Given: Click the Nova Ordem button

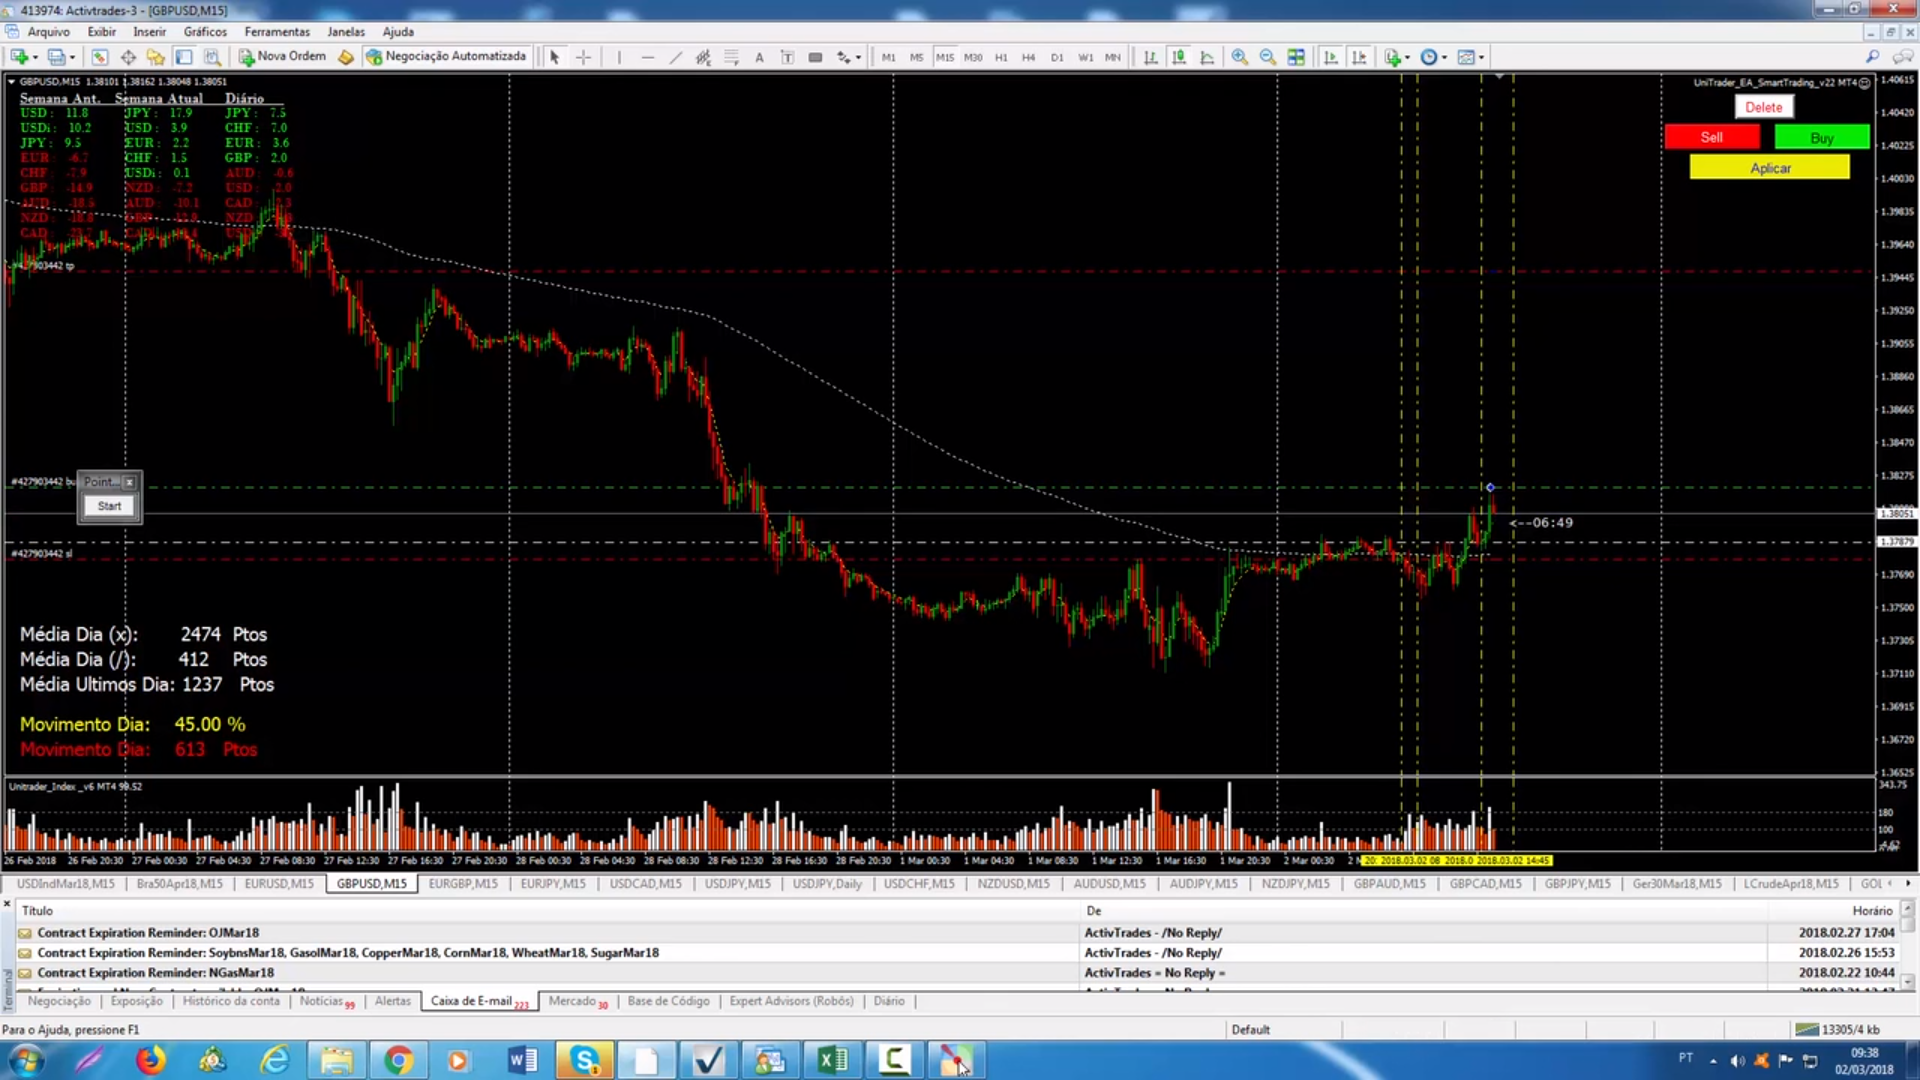Looking at the screenshot, I should 282,57.
